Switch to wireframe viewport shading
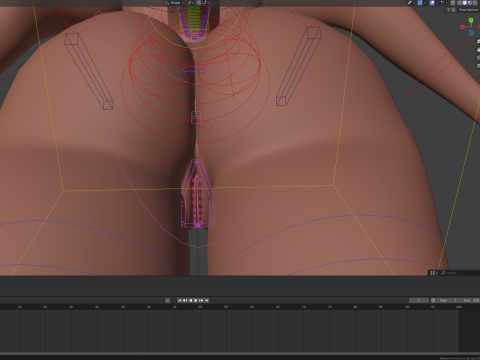The image size is (480, 360). tap(459, 3)
